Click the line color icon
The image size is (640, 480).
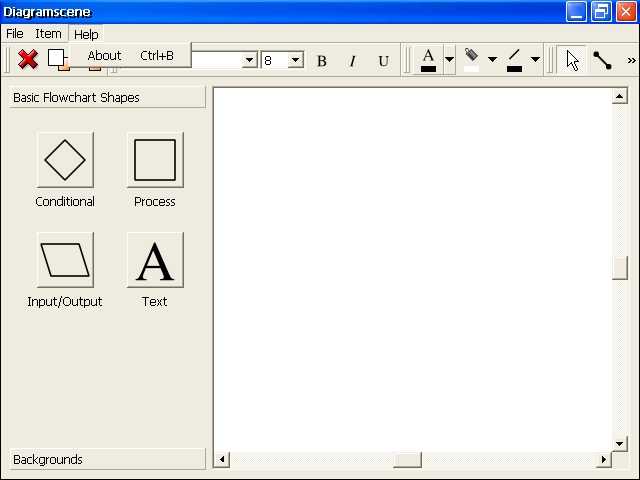point(514,60)
